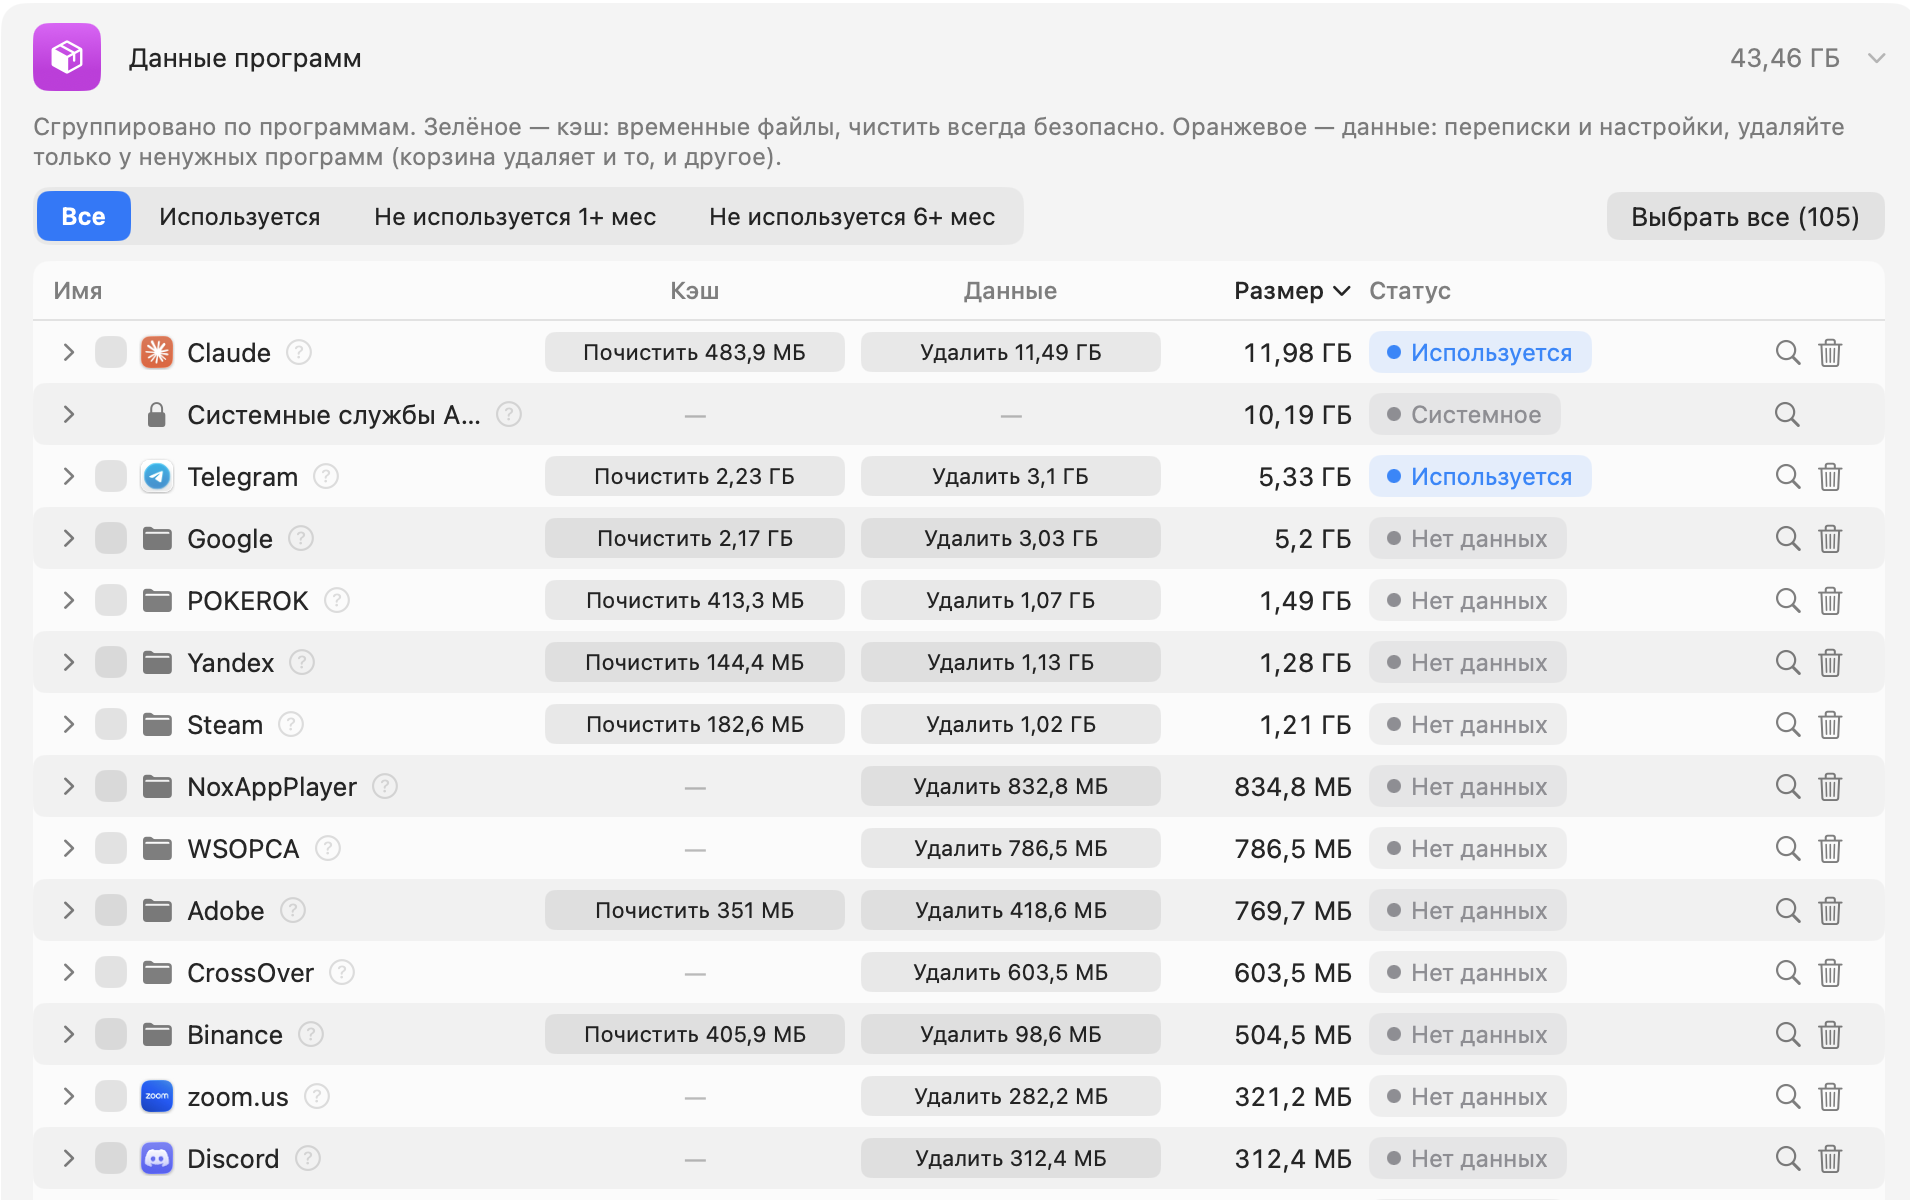Expand the Telegram row
1910x1200 pixels.
click(68, 477)
